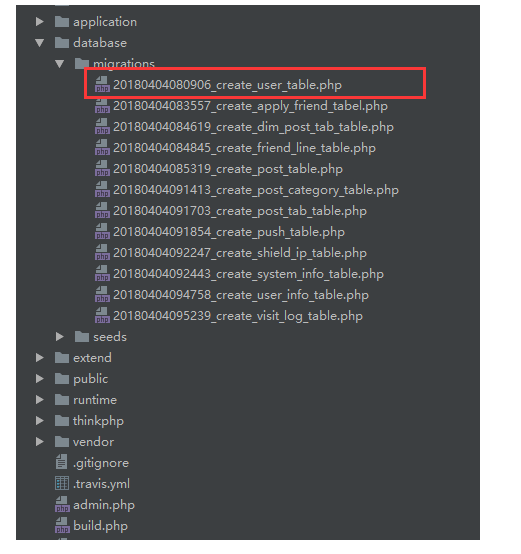This screenshot has height=554, width=521.
Task: Click PHP icon of create_visit_log_table.php
Action: pos(102,316)
